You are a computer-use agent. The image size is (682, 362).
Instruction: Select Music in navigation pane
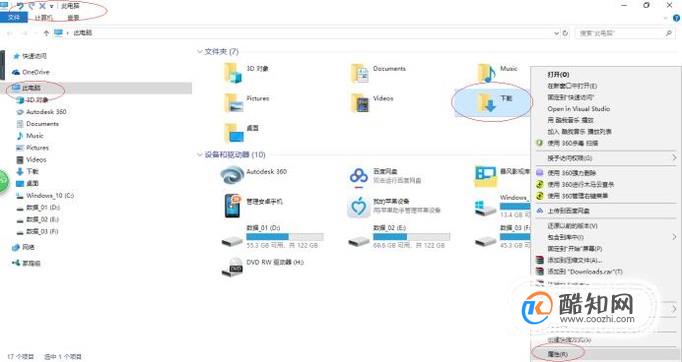pos(35,136)
